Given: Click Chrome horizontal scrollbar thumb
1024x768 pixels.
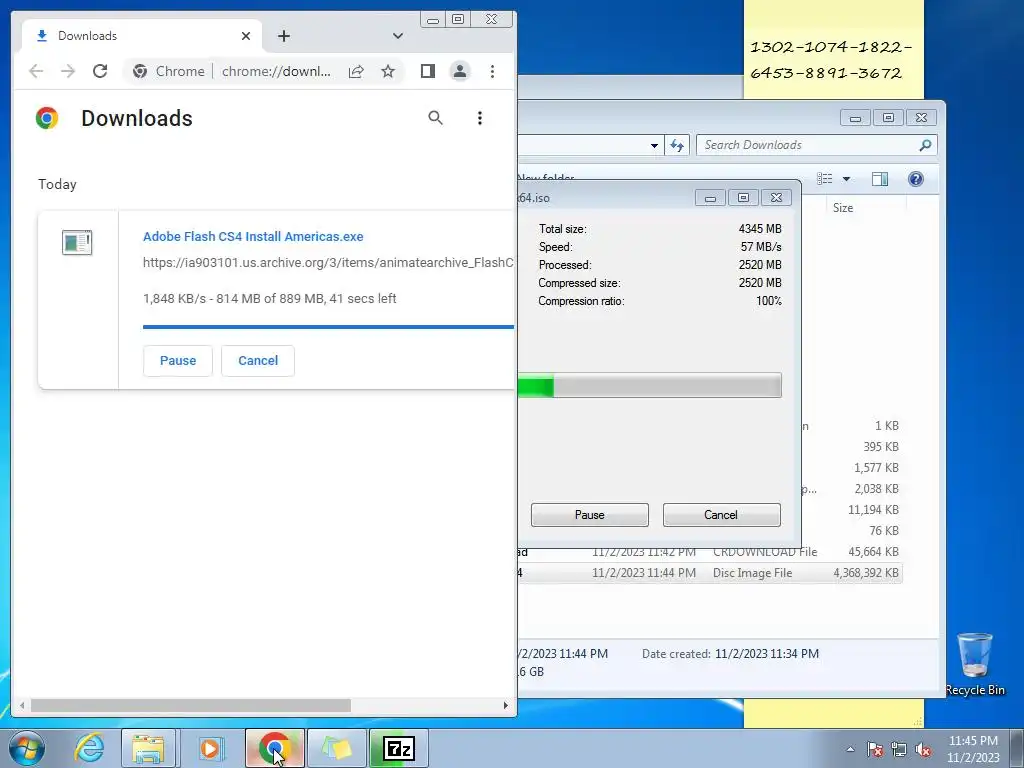Looking at the screenshot, I should coord(191,705).
